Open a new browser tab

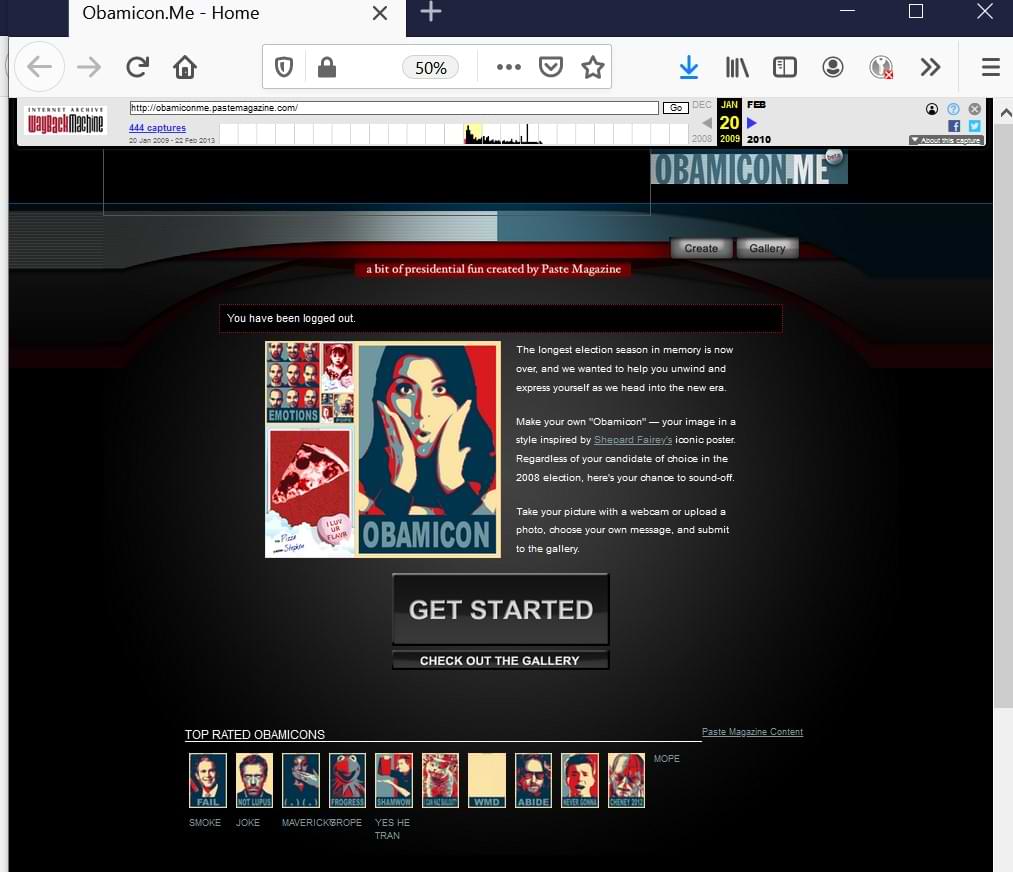coord(430,12)
